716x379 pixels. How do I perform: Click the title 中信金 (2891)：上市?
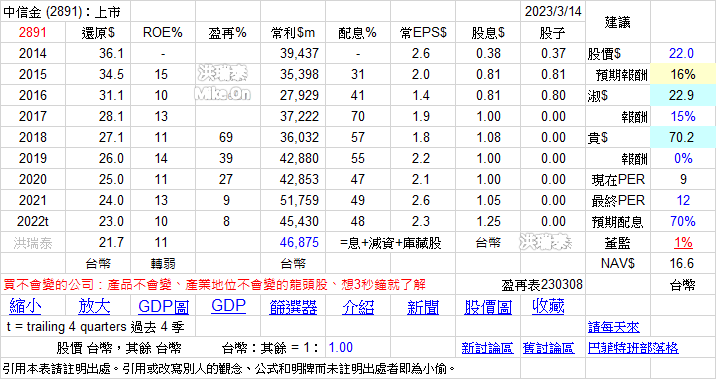[62, 11]
